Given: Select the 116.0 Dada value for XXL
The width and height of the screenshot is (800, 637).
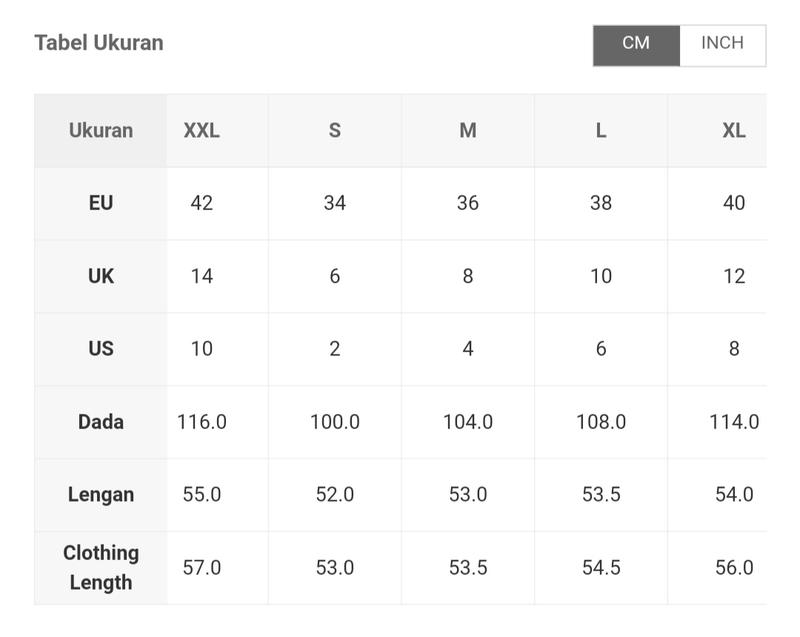Looking at the screenshot, I should point(202,422).
